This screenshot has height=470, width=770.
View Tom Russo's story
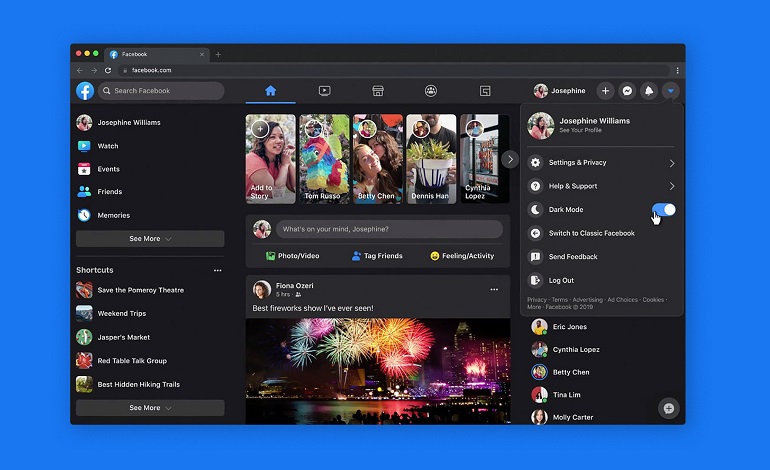pos(324,159)
